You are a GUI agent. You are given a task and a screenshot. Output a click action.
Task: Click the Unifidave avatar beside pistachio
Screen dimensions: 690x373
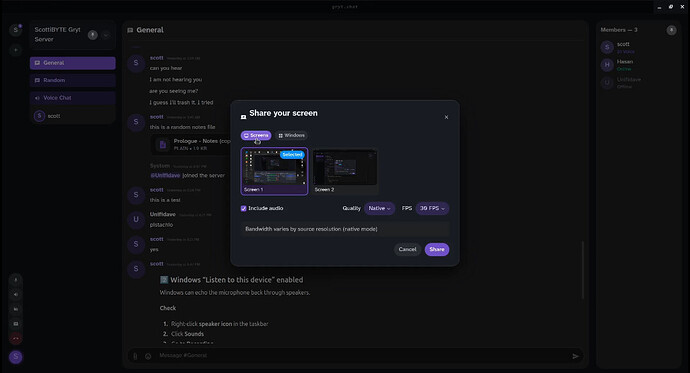click(x=136, y=219)
